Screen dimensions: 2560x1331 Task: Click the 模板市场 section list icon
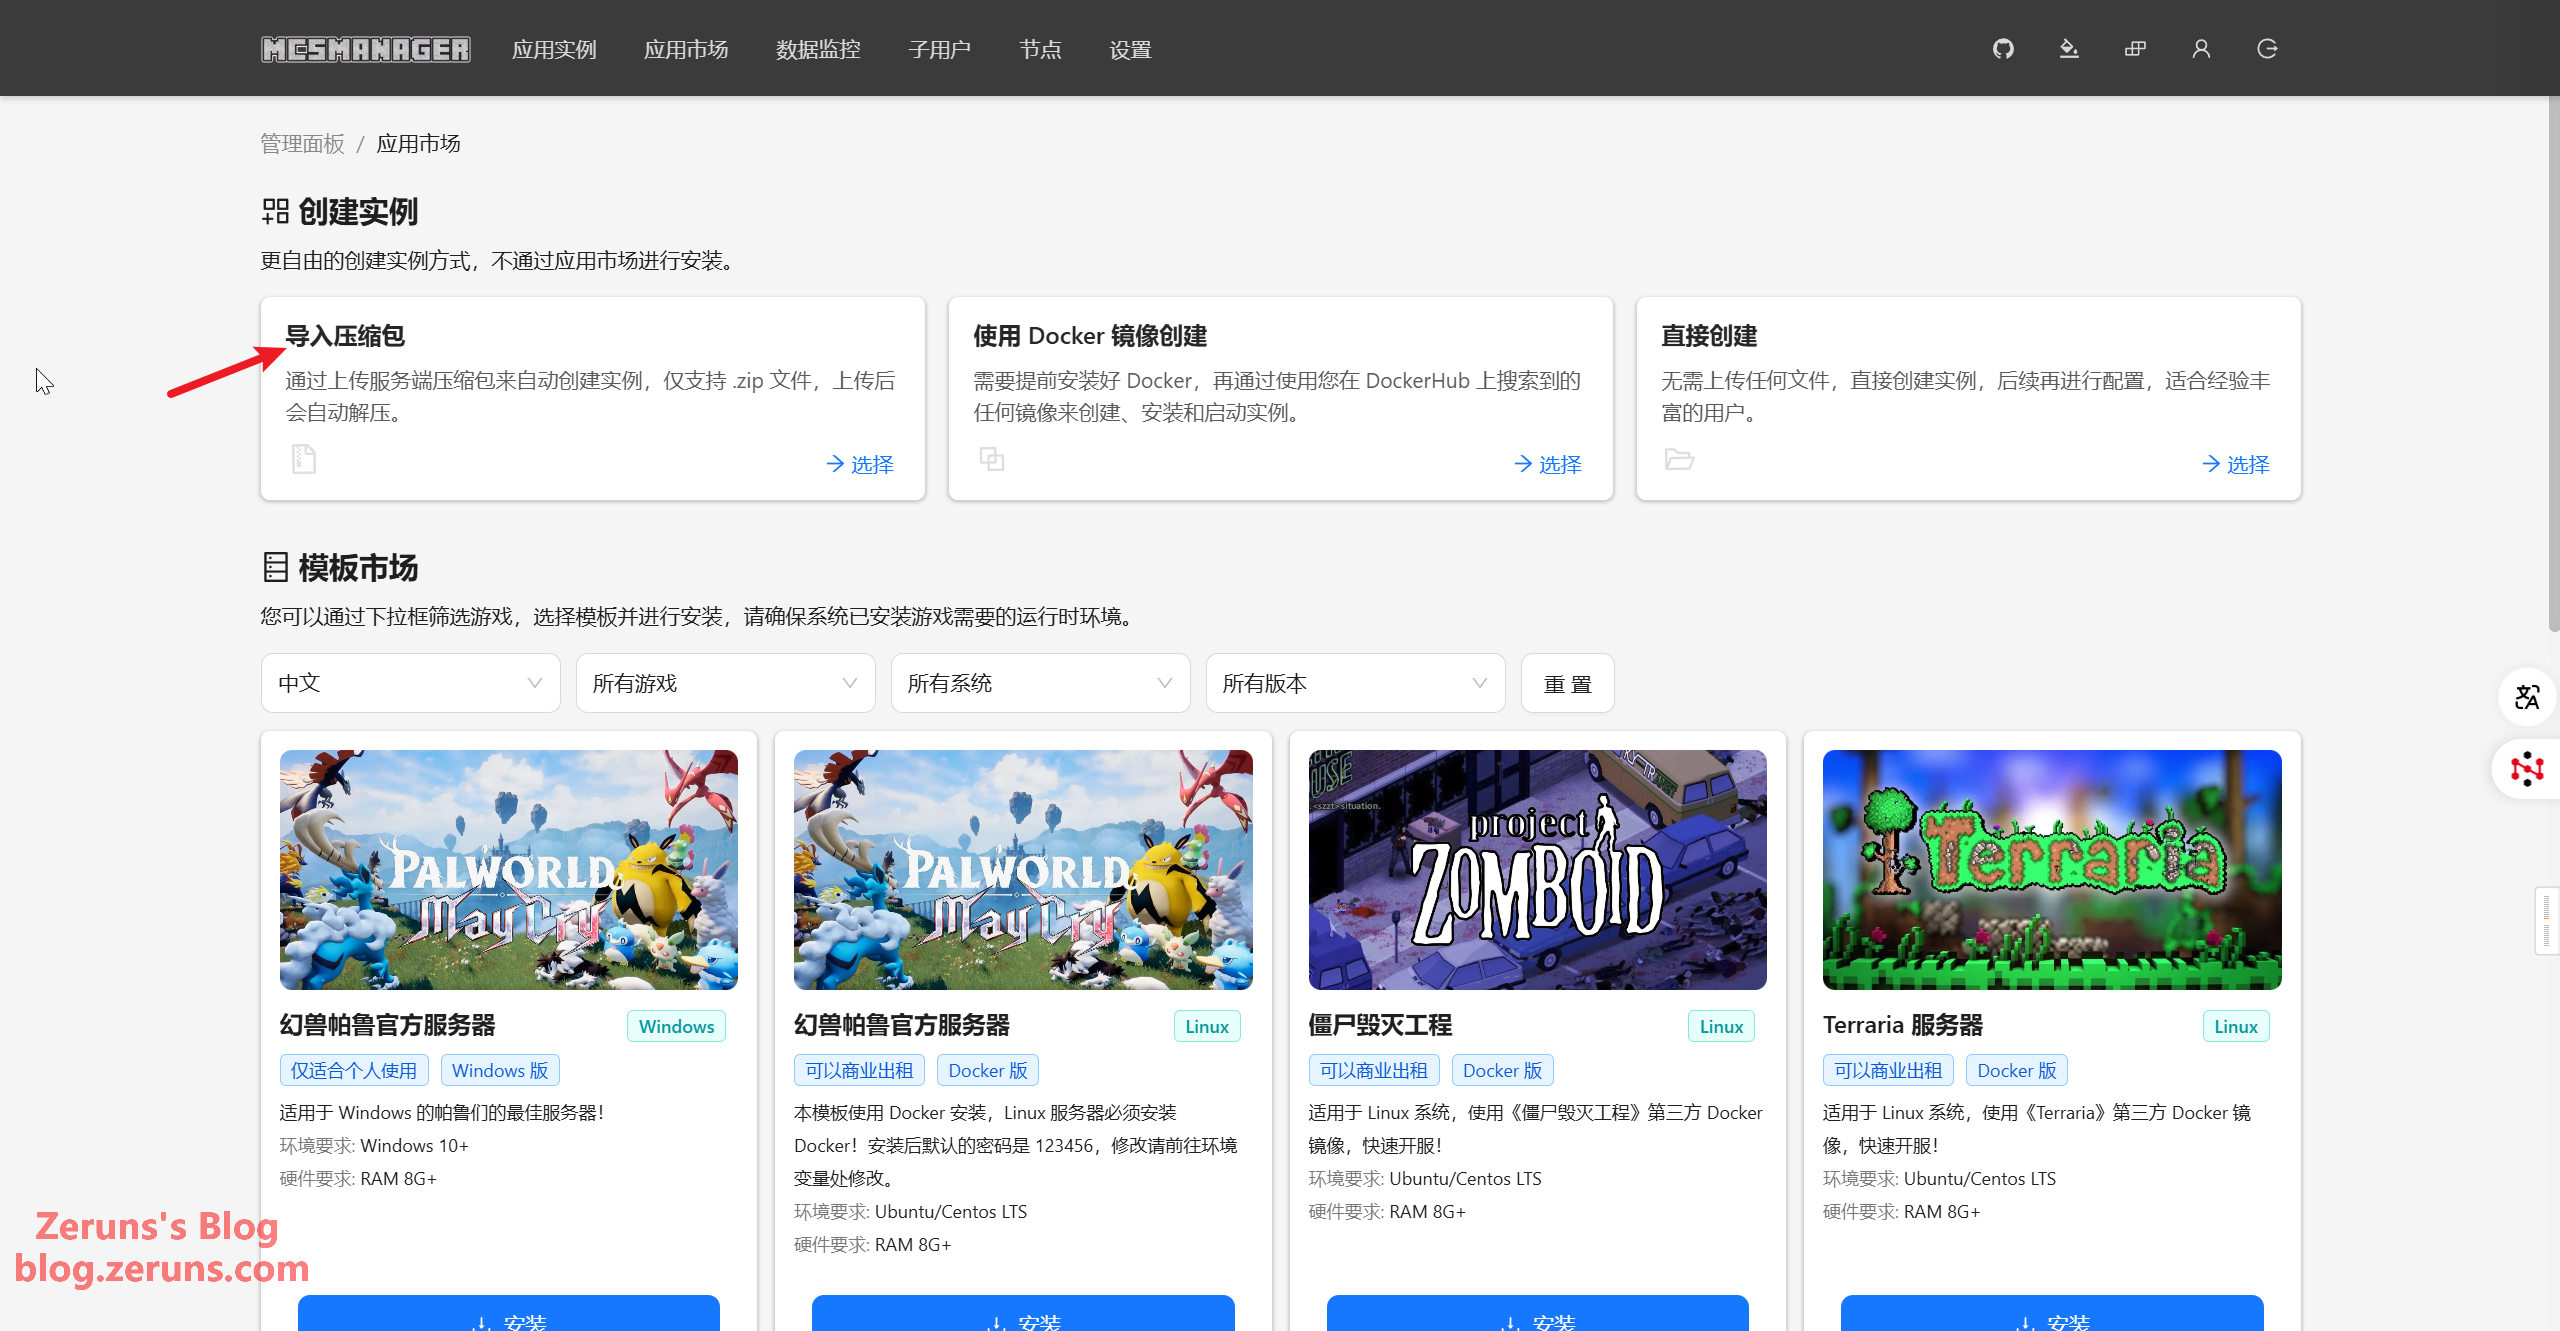[x=275, y=567]
